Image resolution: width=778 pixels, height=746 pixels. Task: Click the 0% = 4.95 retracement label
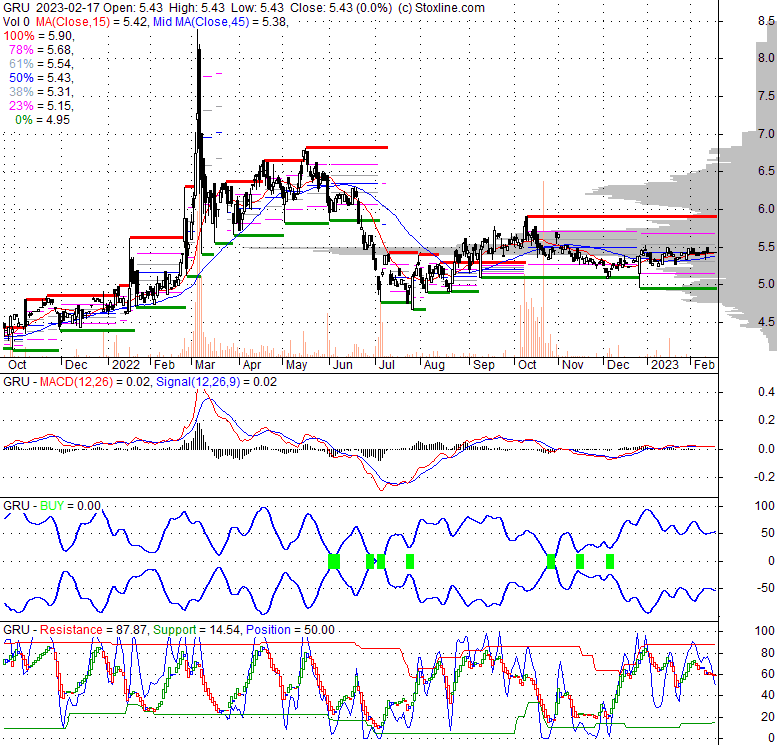(43, 120)
